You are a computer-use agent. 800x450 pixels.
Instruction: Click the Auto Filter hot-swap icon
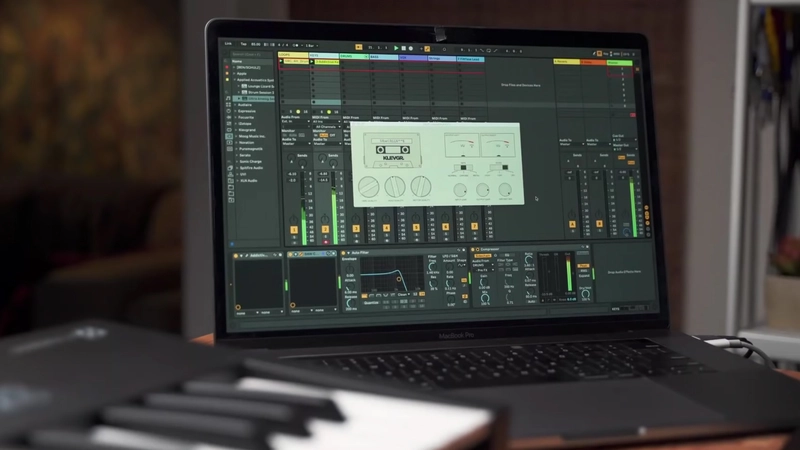[x=458, y=251]
